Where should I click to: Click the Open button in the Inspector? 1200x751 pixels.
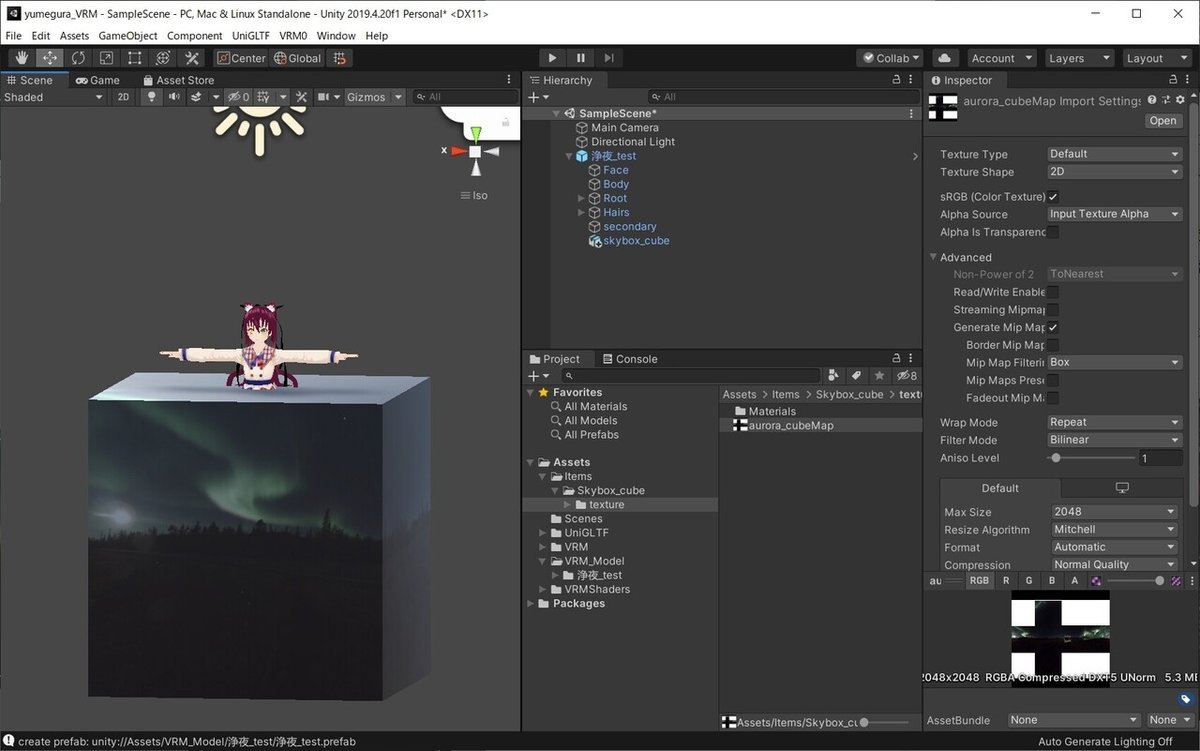coord(1162,120)
